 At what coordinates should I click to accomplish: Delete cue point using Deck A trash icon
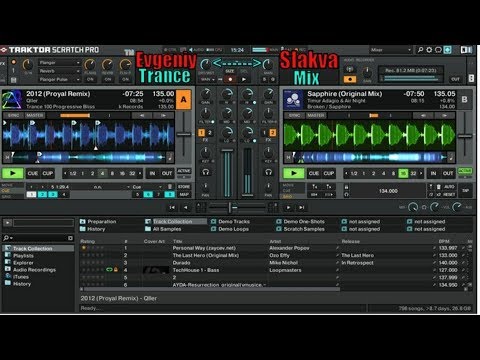pos(170,187)
